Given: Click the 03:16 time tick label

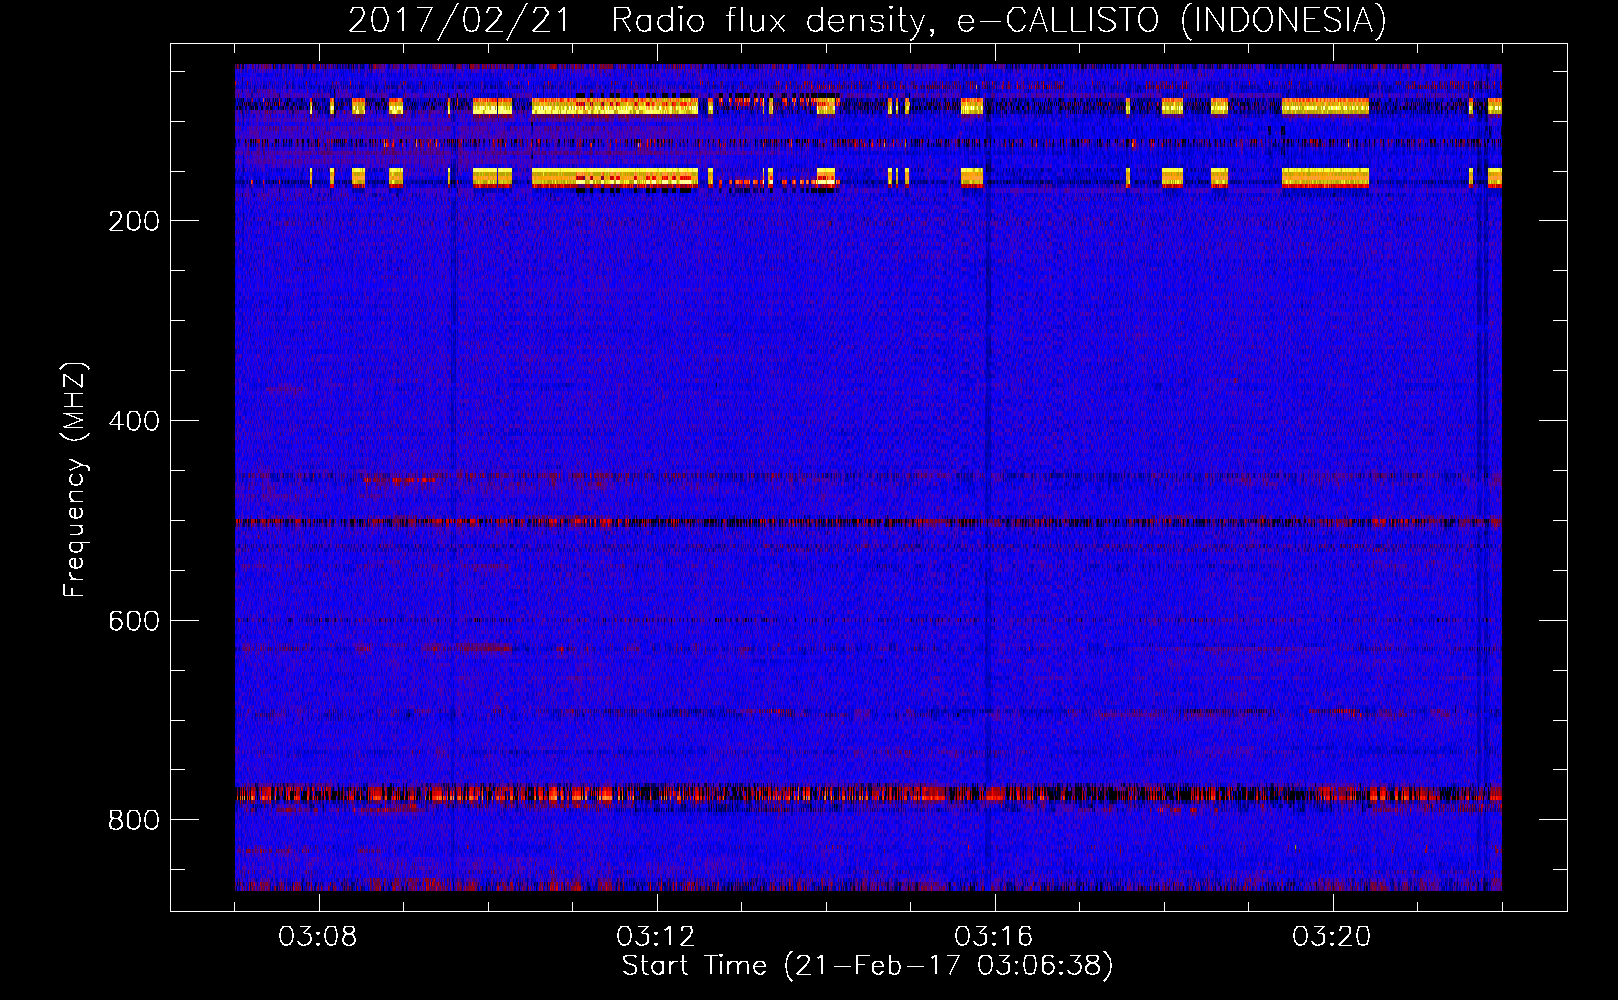Looking at the screenshot, I should pos(994,937).
